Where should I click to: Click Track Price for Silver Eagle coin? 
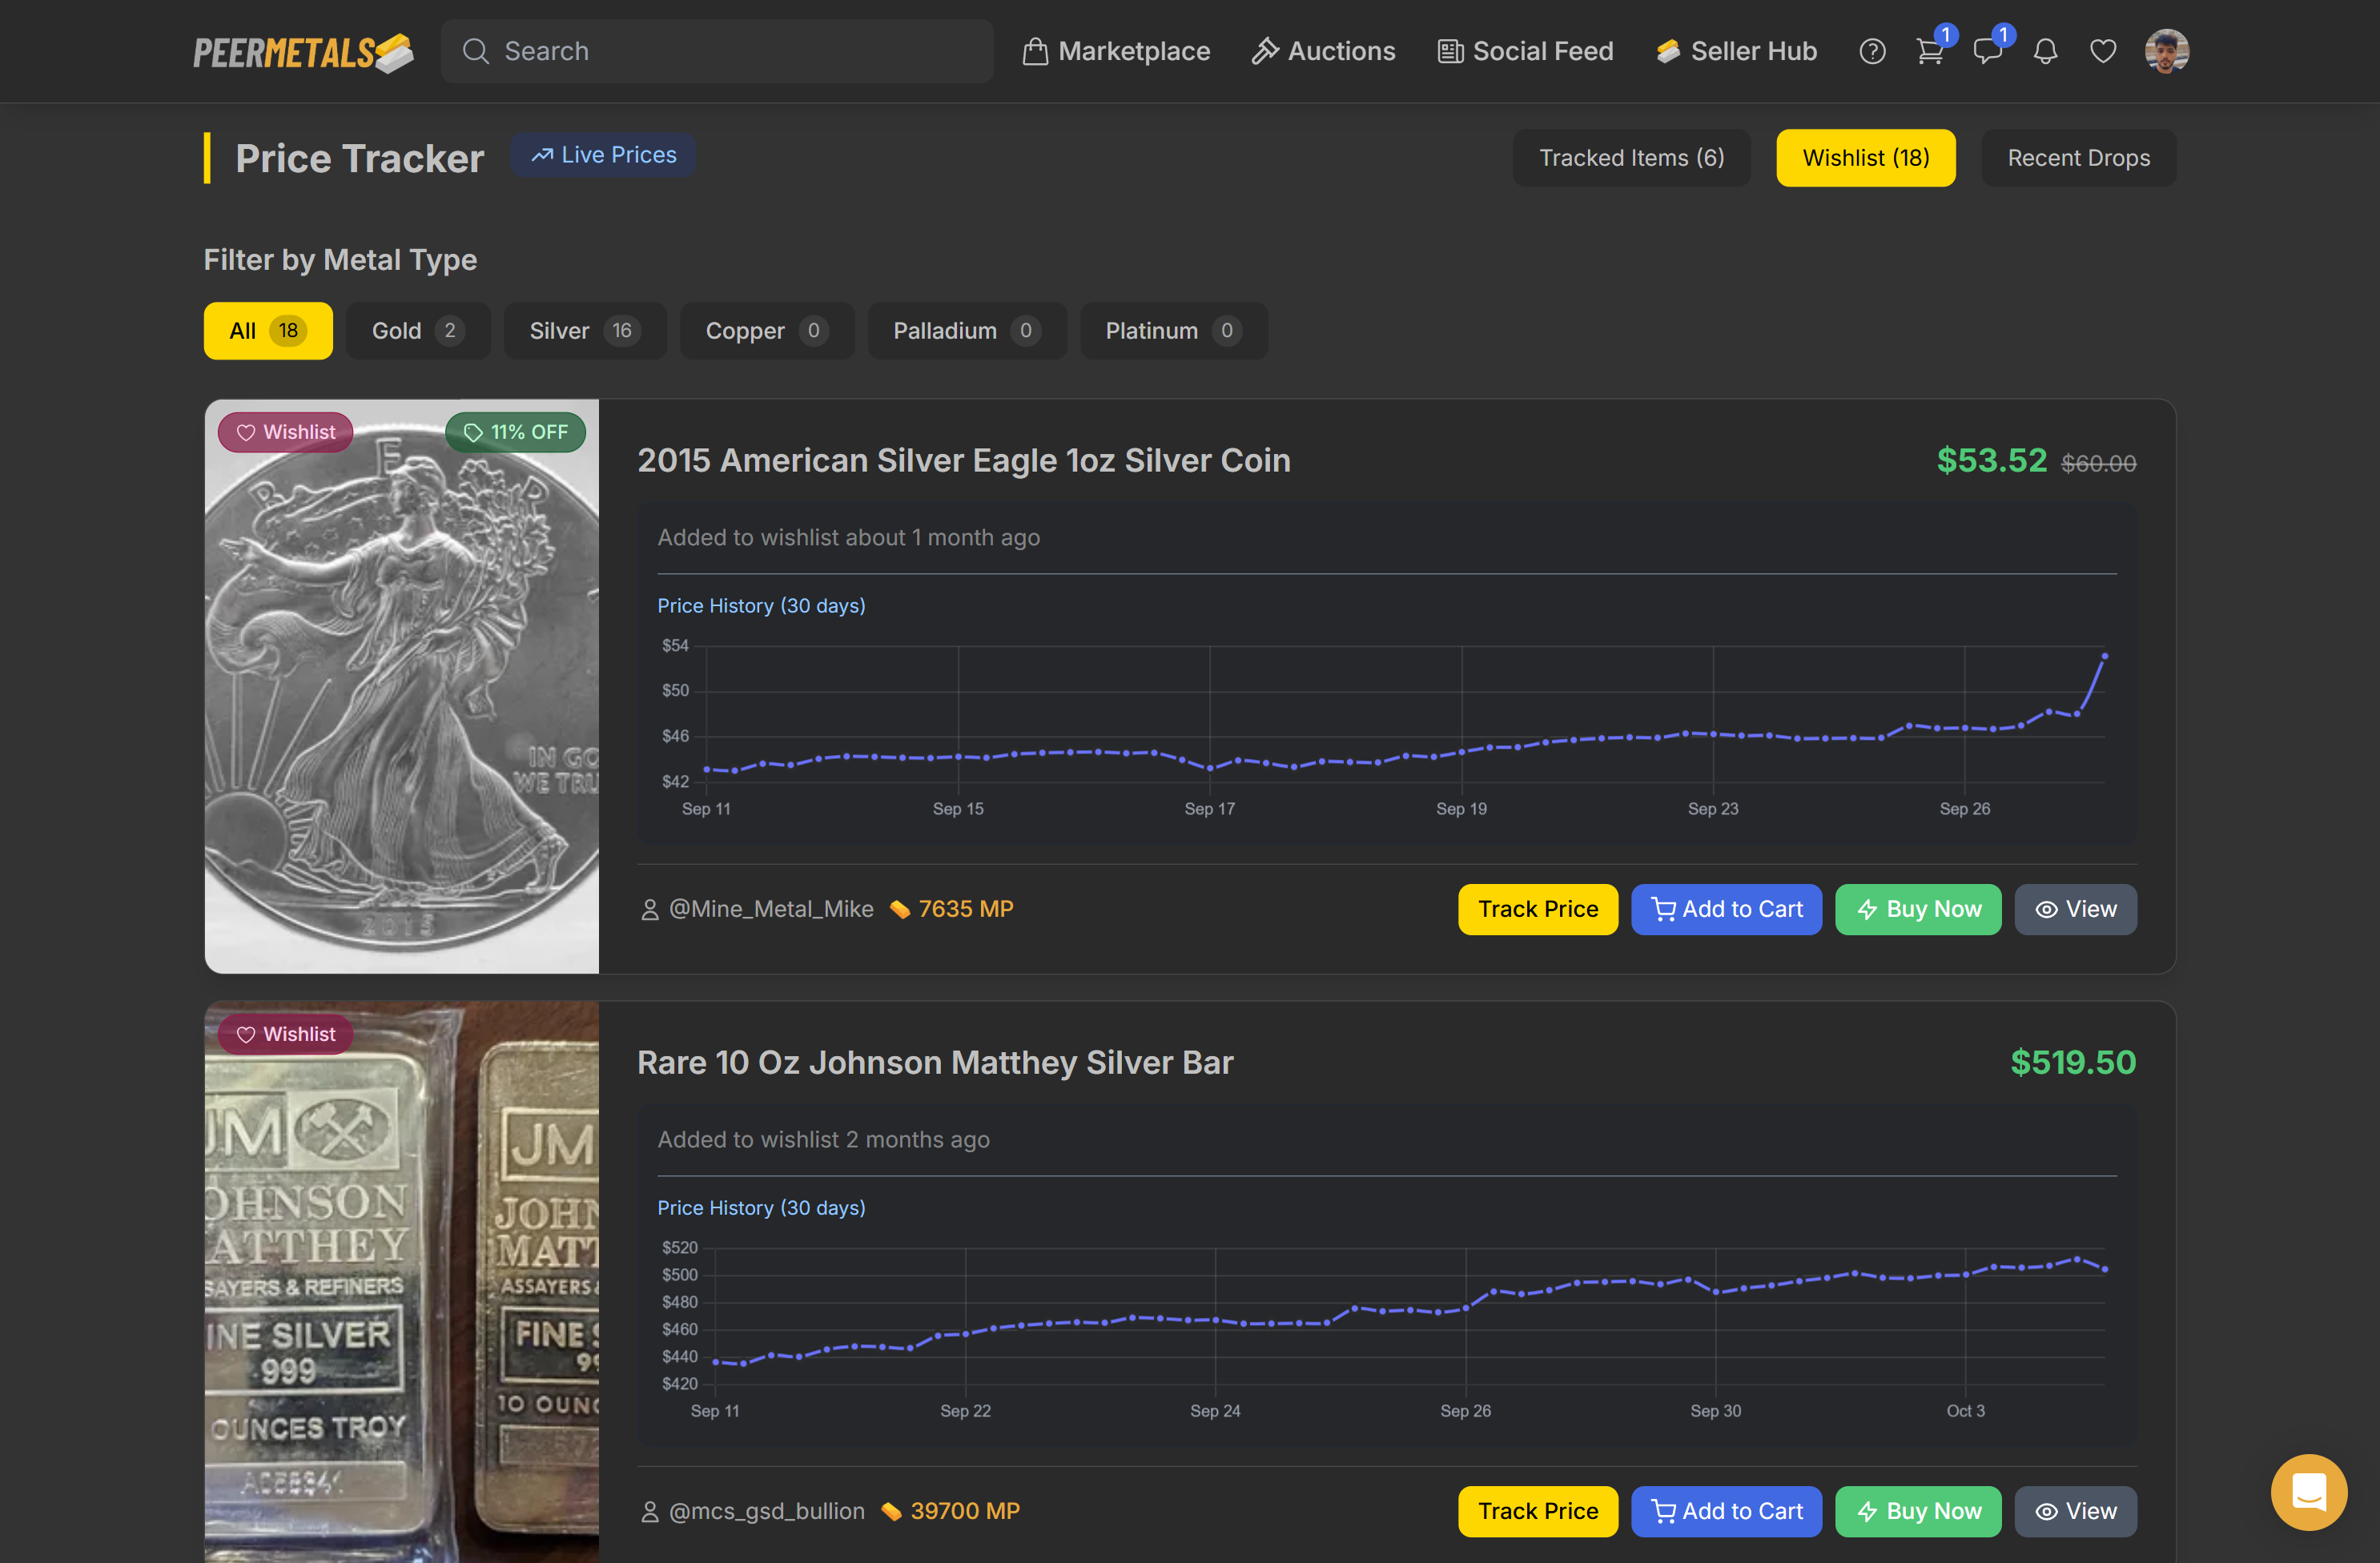1537,909
